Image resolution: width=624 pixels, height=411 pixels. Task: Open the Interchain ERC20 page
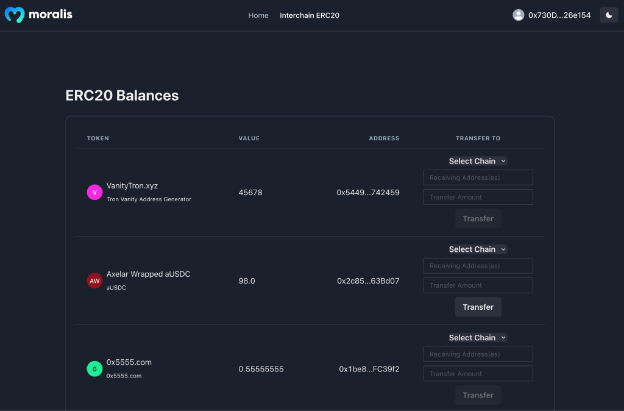(309, 16)
